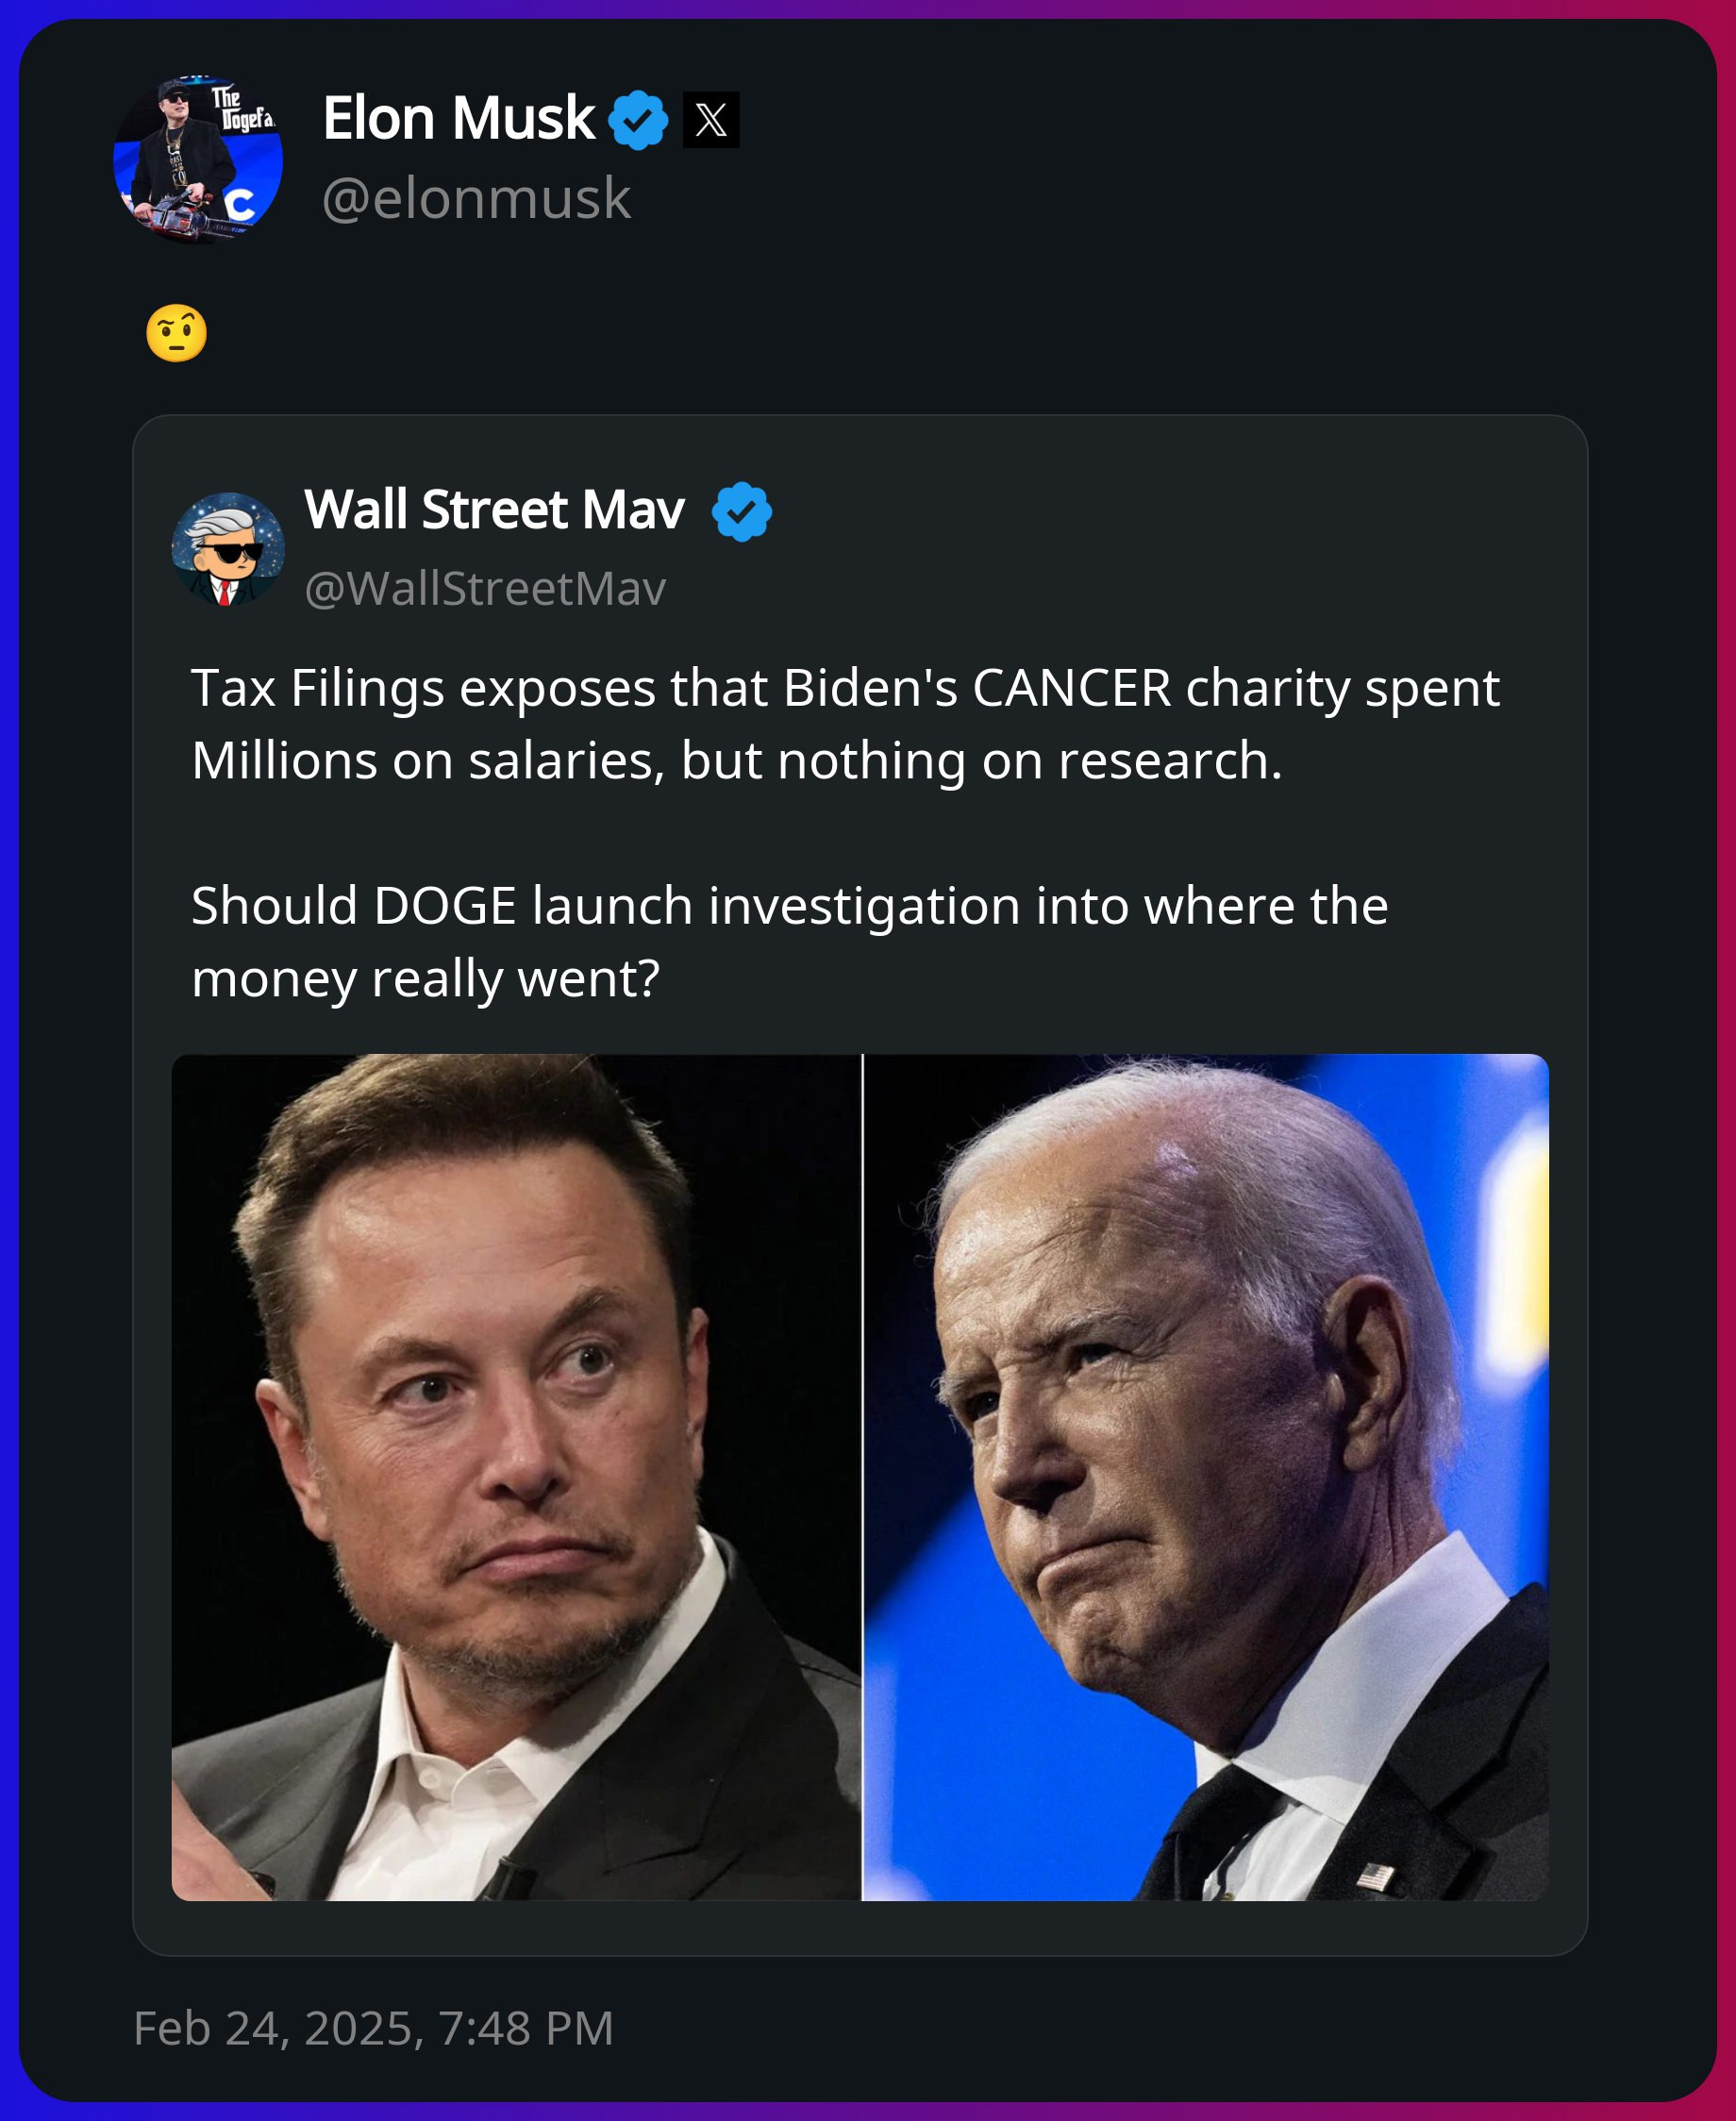Click the word "research" in quoted text
Screen dimensions: 1736x2121
(1163, 761)
